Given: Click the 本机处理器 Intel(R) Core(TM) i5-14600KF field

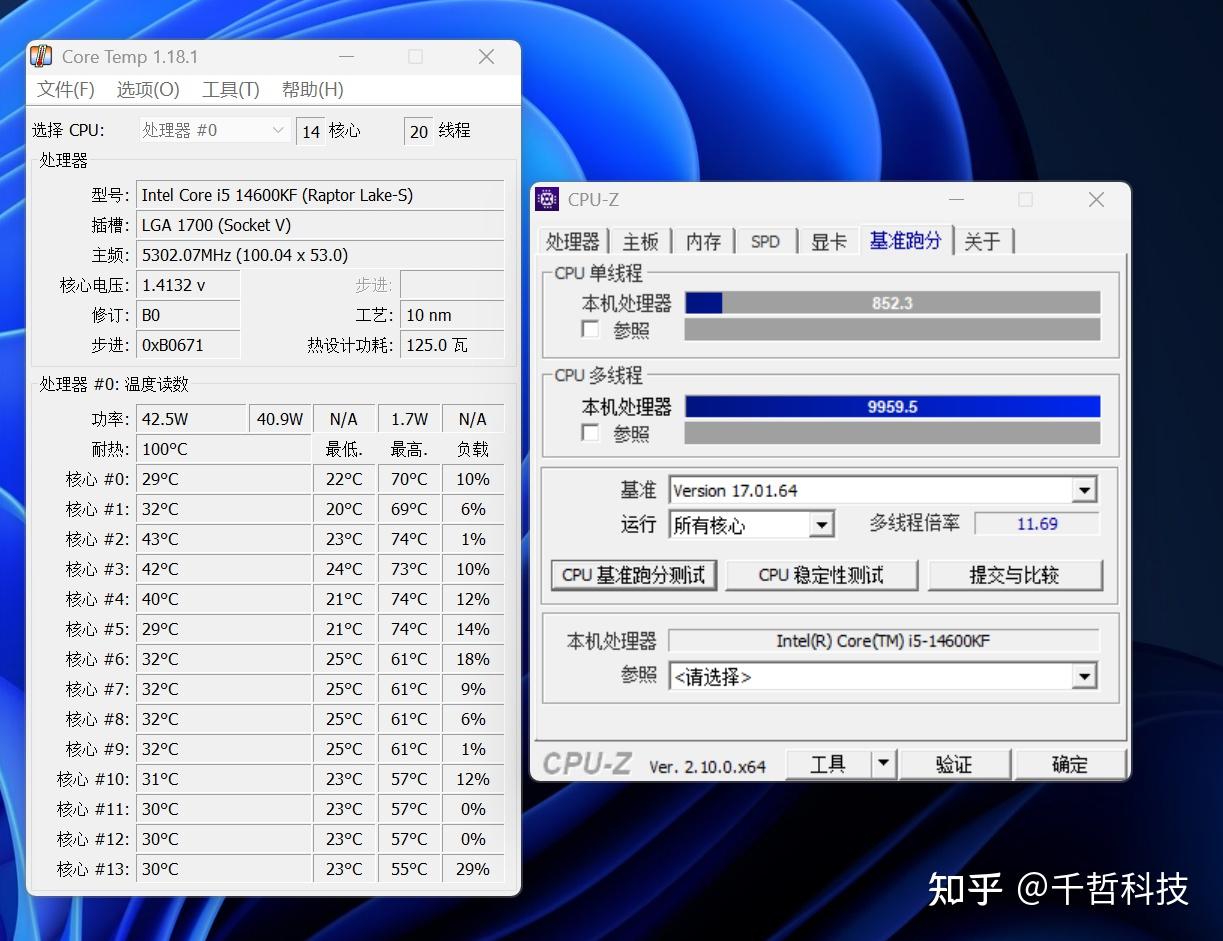Looking at the screenshot, I should coord(883,641).
